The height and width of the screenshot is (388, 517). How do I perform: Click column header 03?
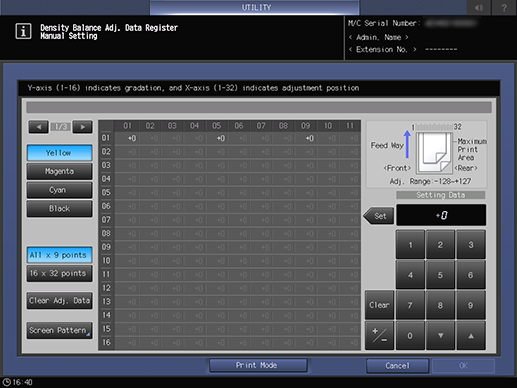click(172, 126)
